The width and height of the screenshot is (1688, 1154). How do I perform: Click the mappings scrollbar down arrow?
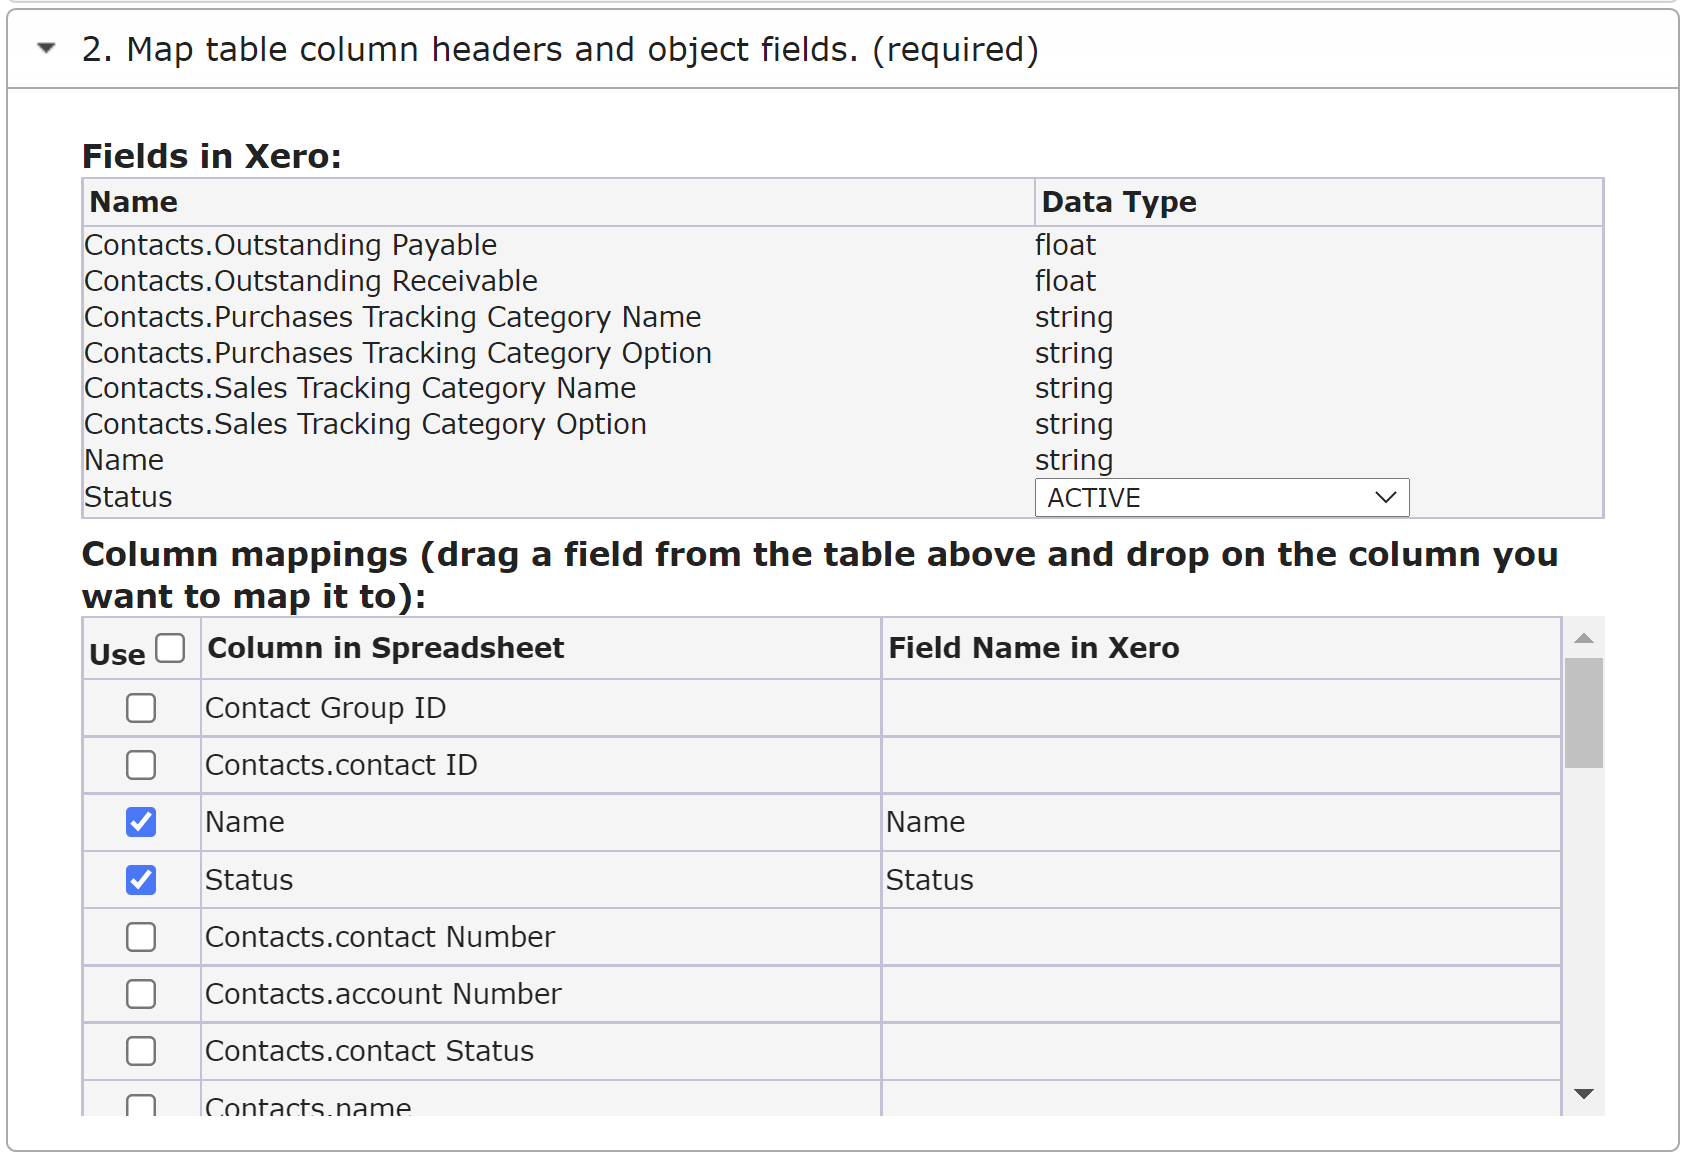[1584, 1094]
